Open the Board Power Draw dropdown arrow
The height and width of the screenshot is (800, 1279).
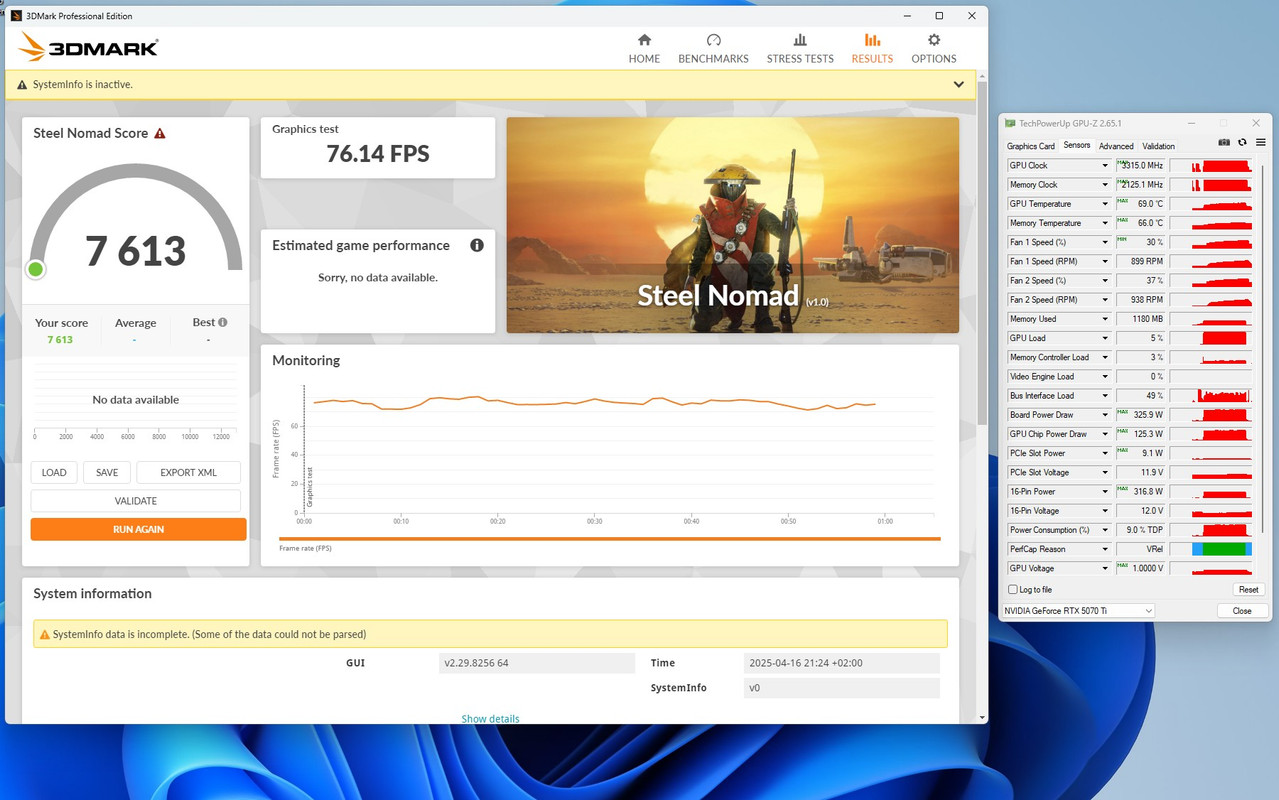1105,415
